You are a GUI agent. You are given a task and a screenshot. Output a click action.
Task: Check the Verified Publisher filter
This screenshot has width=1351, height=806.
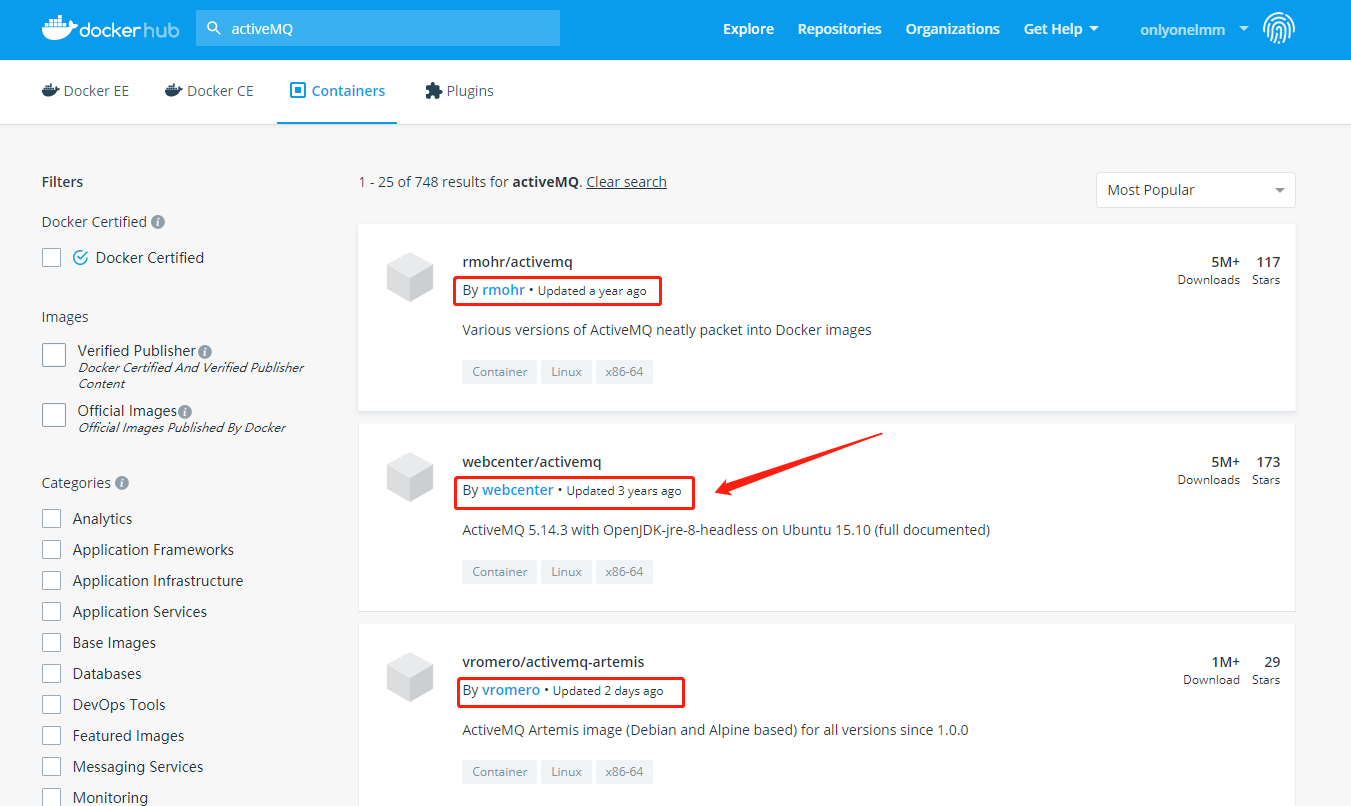tap(54, 354)
